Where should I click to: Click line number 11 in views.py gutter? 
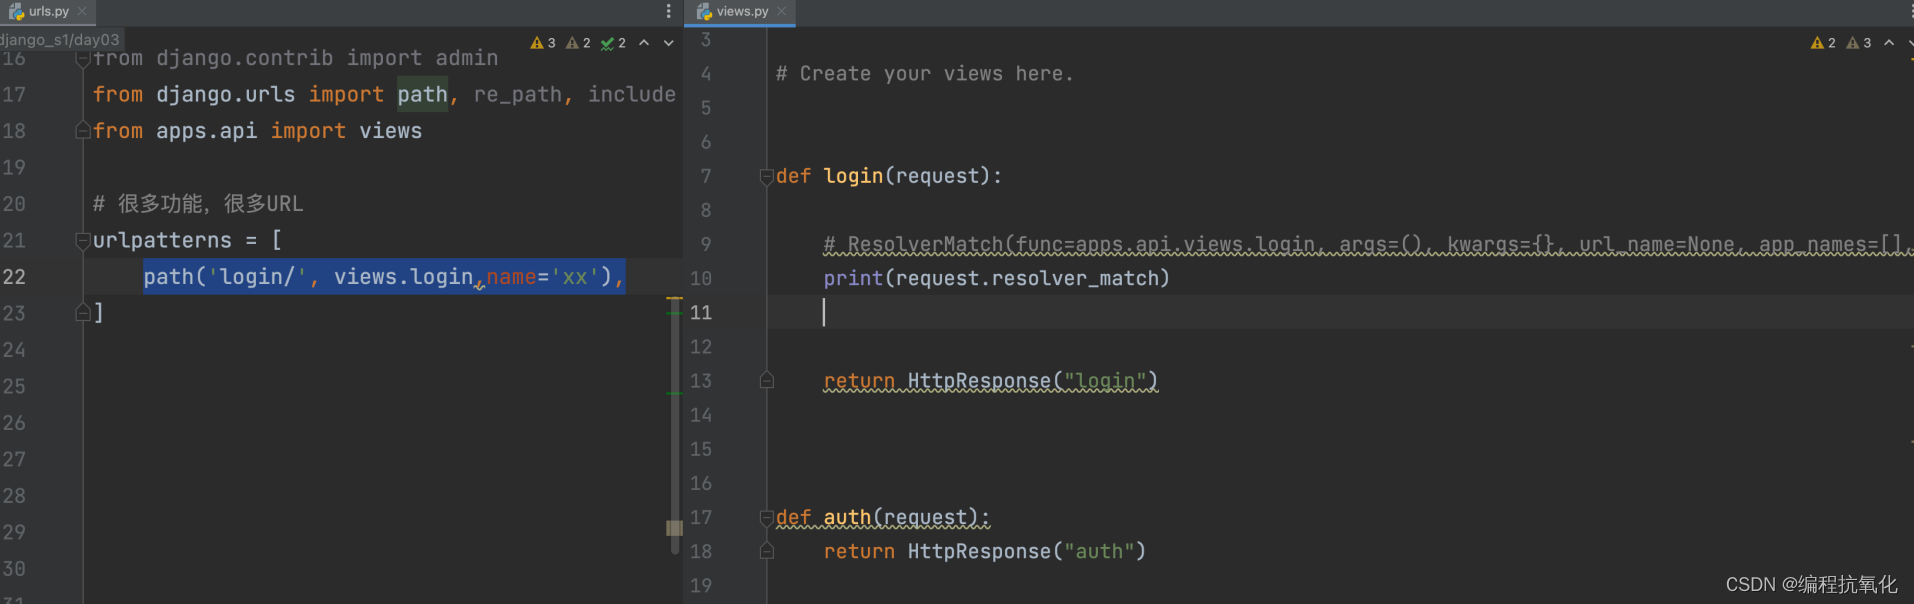coord(701,313)
